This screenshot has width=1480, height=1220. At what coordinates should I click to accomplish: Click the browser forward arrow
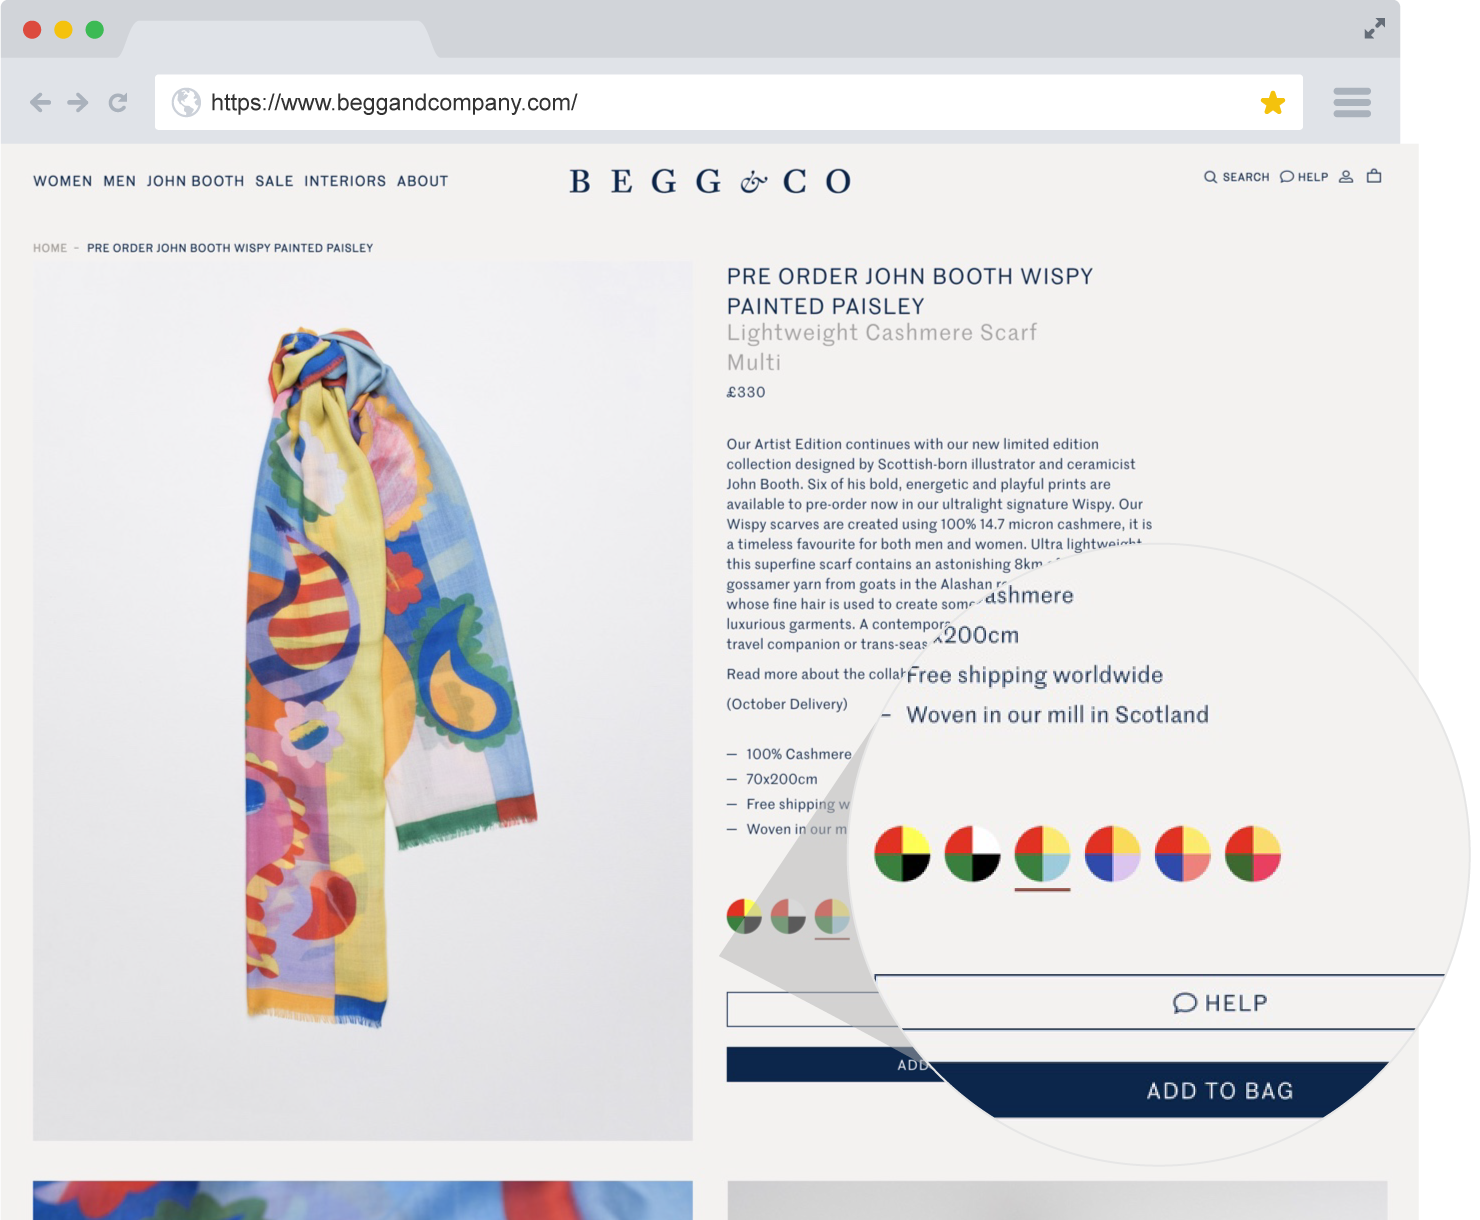tap(78, 102)
